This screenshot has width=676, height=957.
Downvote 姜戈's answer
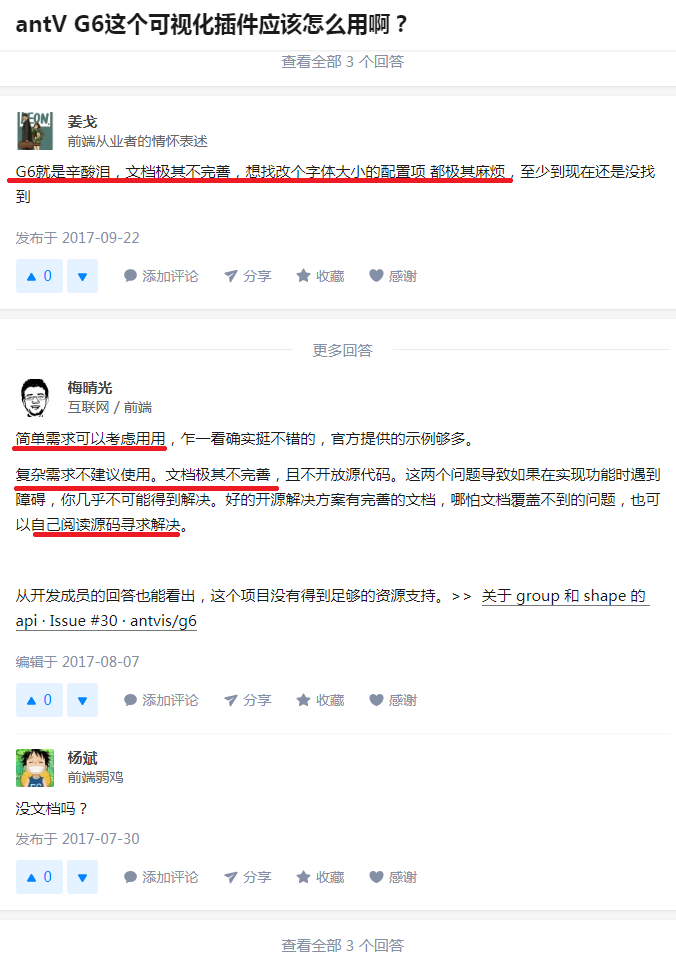[82, 276]
